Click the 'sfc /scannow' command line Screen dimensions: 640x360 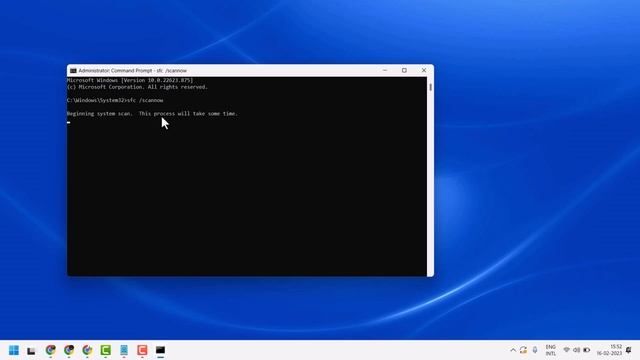click(x=115, y=100)
